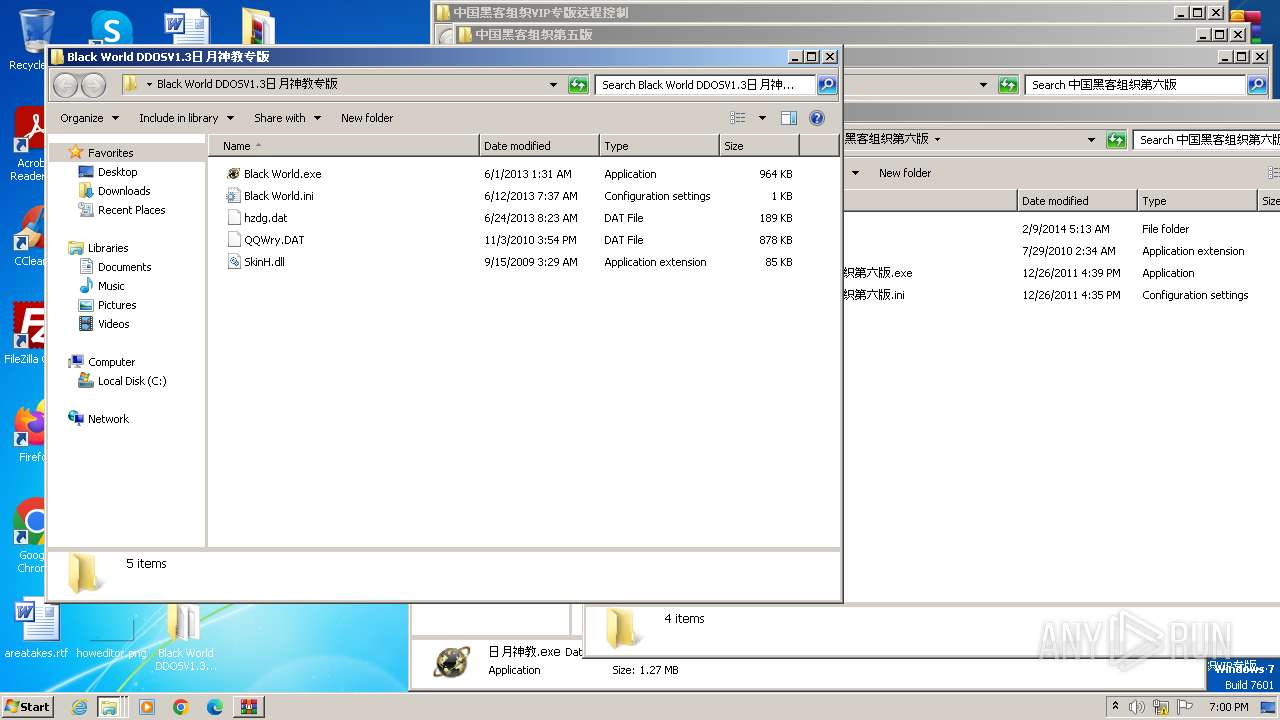Sort by Type column in front window
Screen dimensions: 1280x720
pos(660,146)
